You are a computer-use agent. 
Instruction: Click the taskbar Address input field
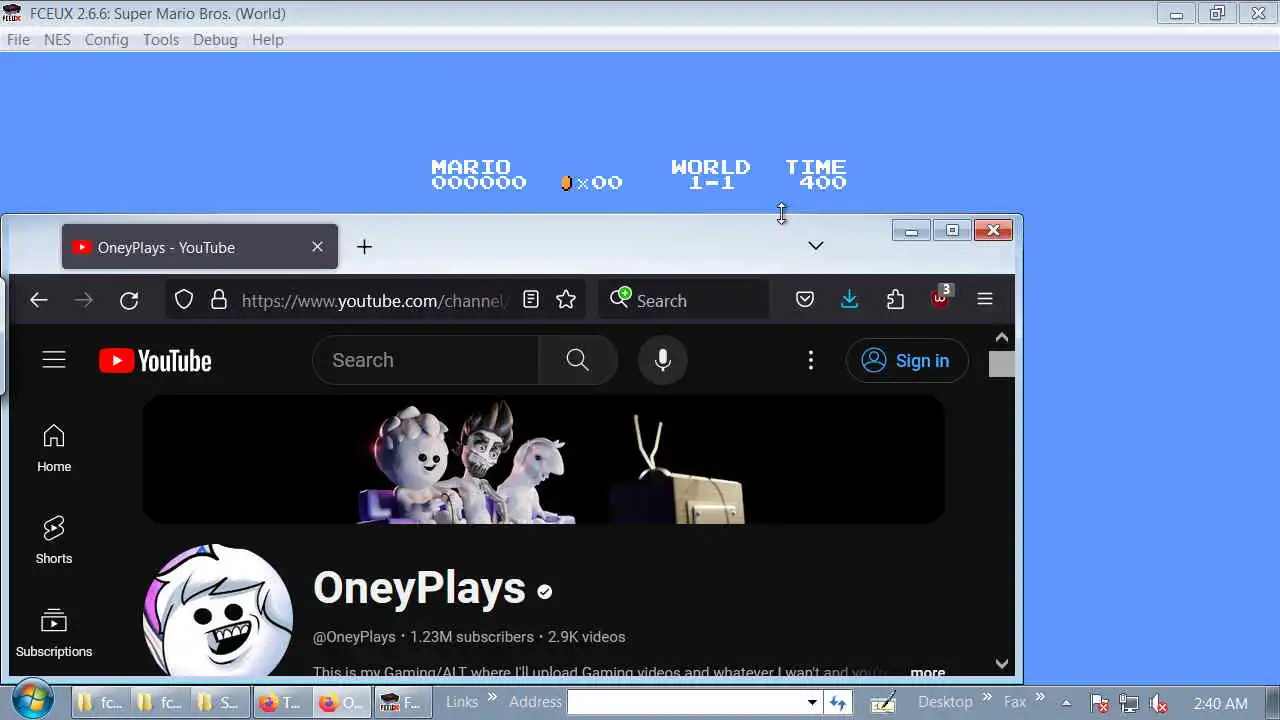coord(686,702)
